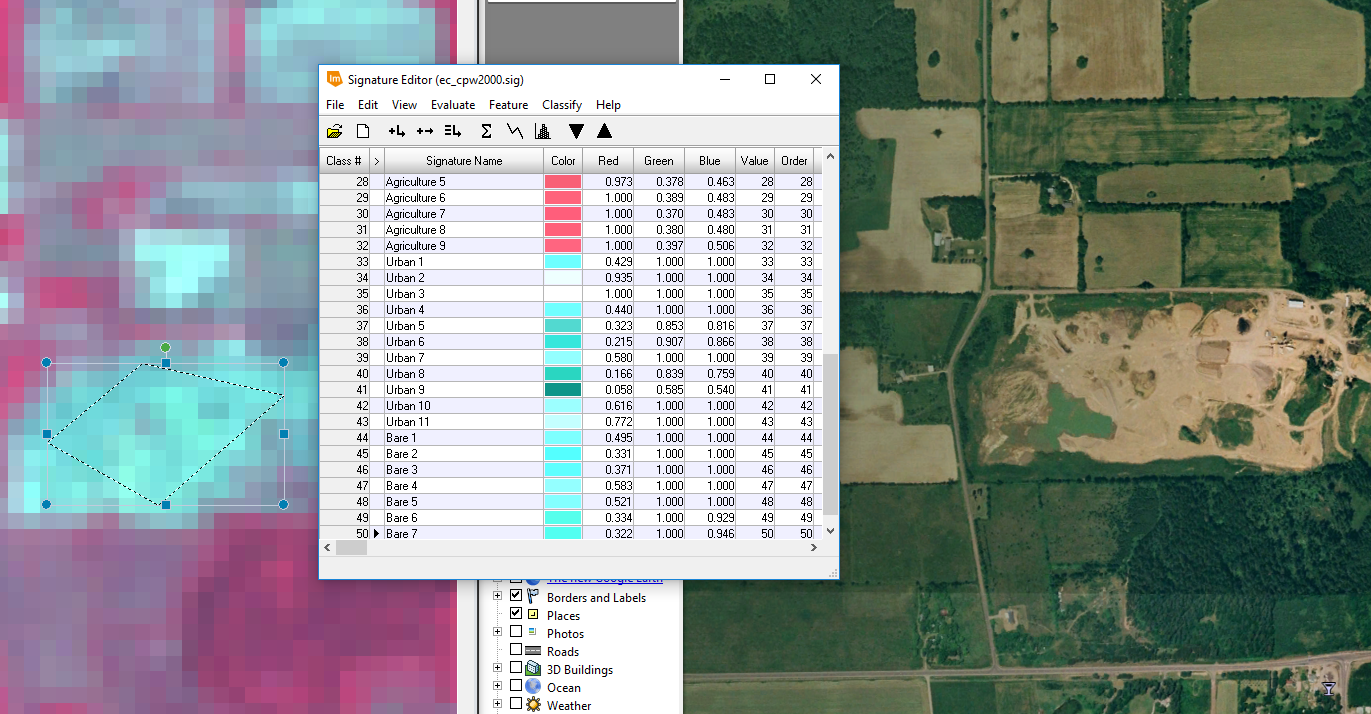Image resolution: width=1371 pixels, height=714 pixels.
Task: Disable the Places layer checkbox
Action: pyautogui.click(x=517, y=615)
